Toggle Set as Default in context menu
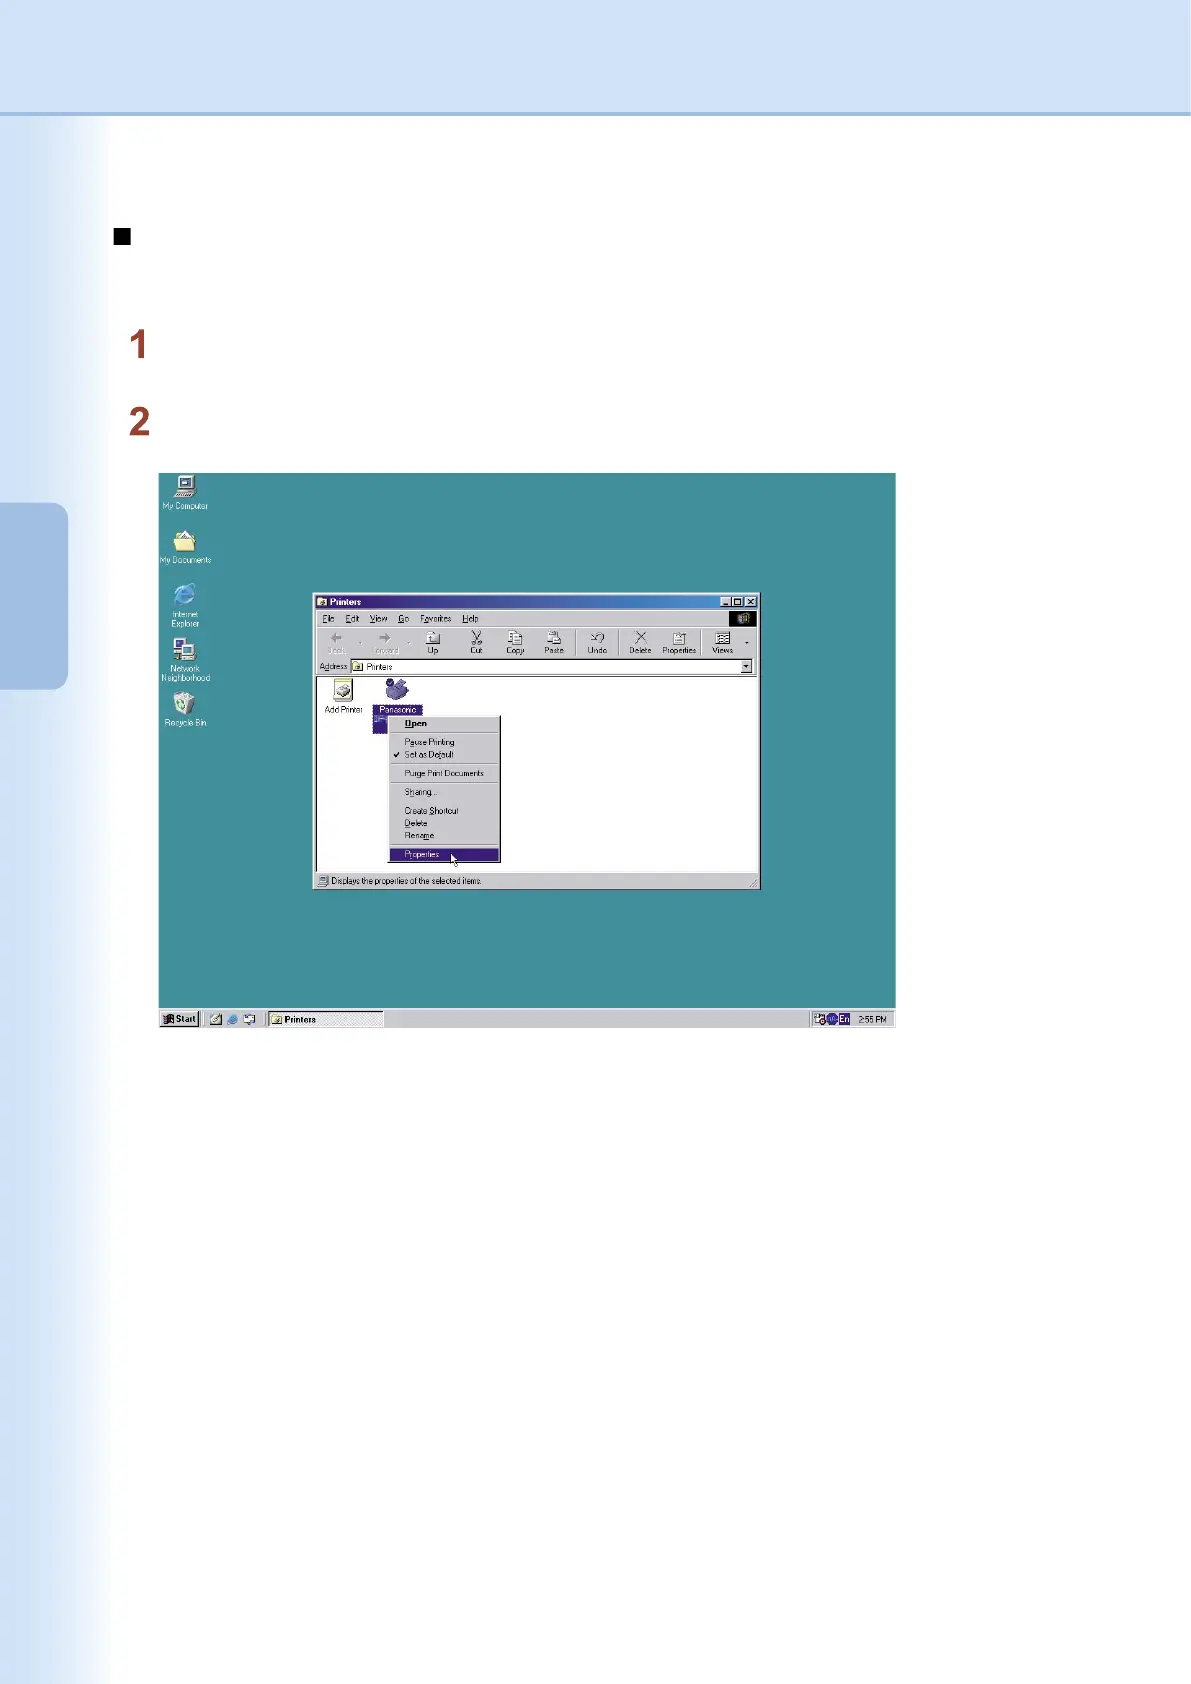This screenshot has width=1191, height=1684. [429, 755]
